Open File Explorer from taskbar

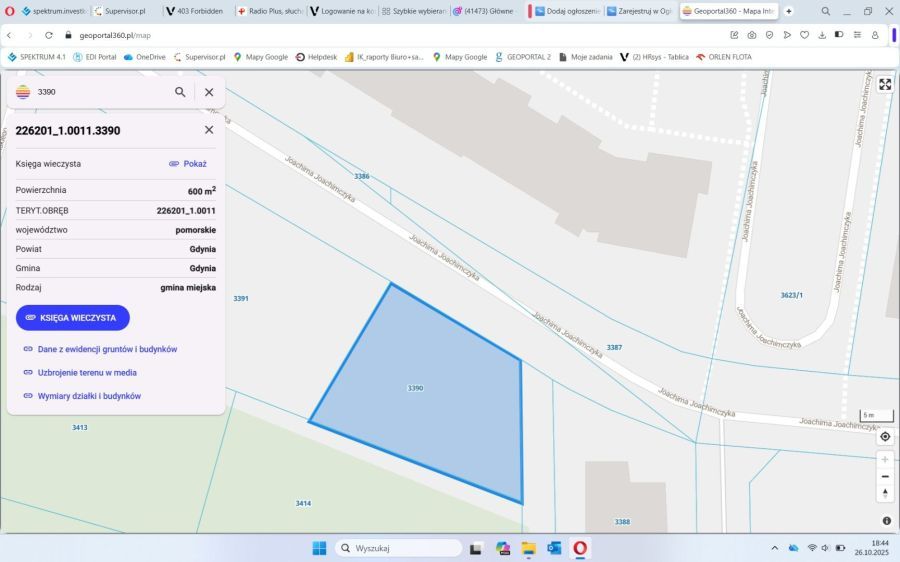pyautogui.click(x=528, y=548)
